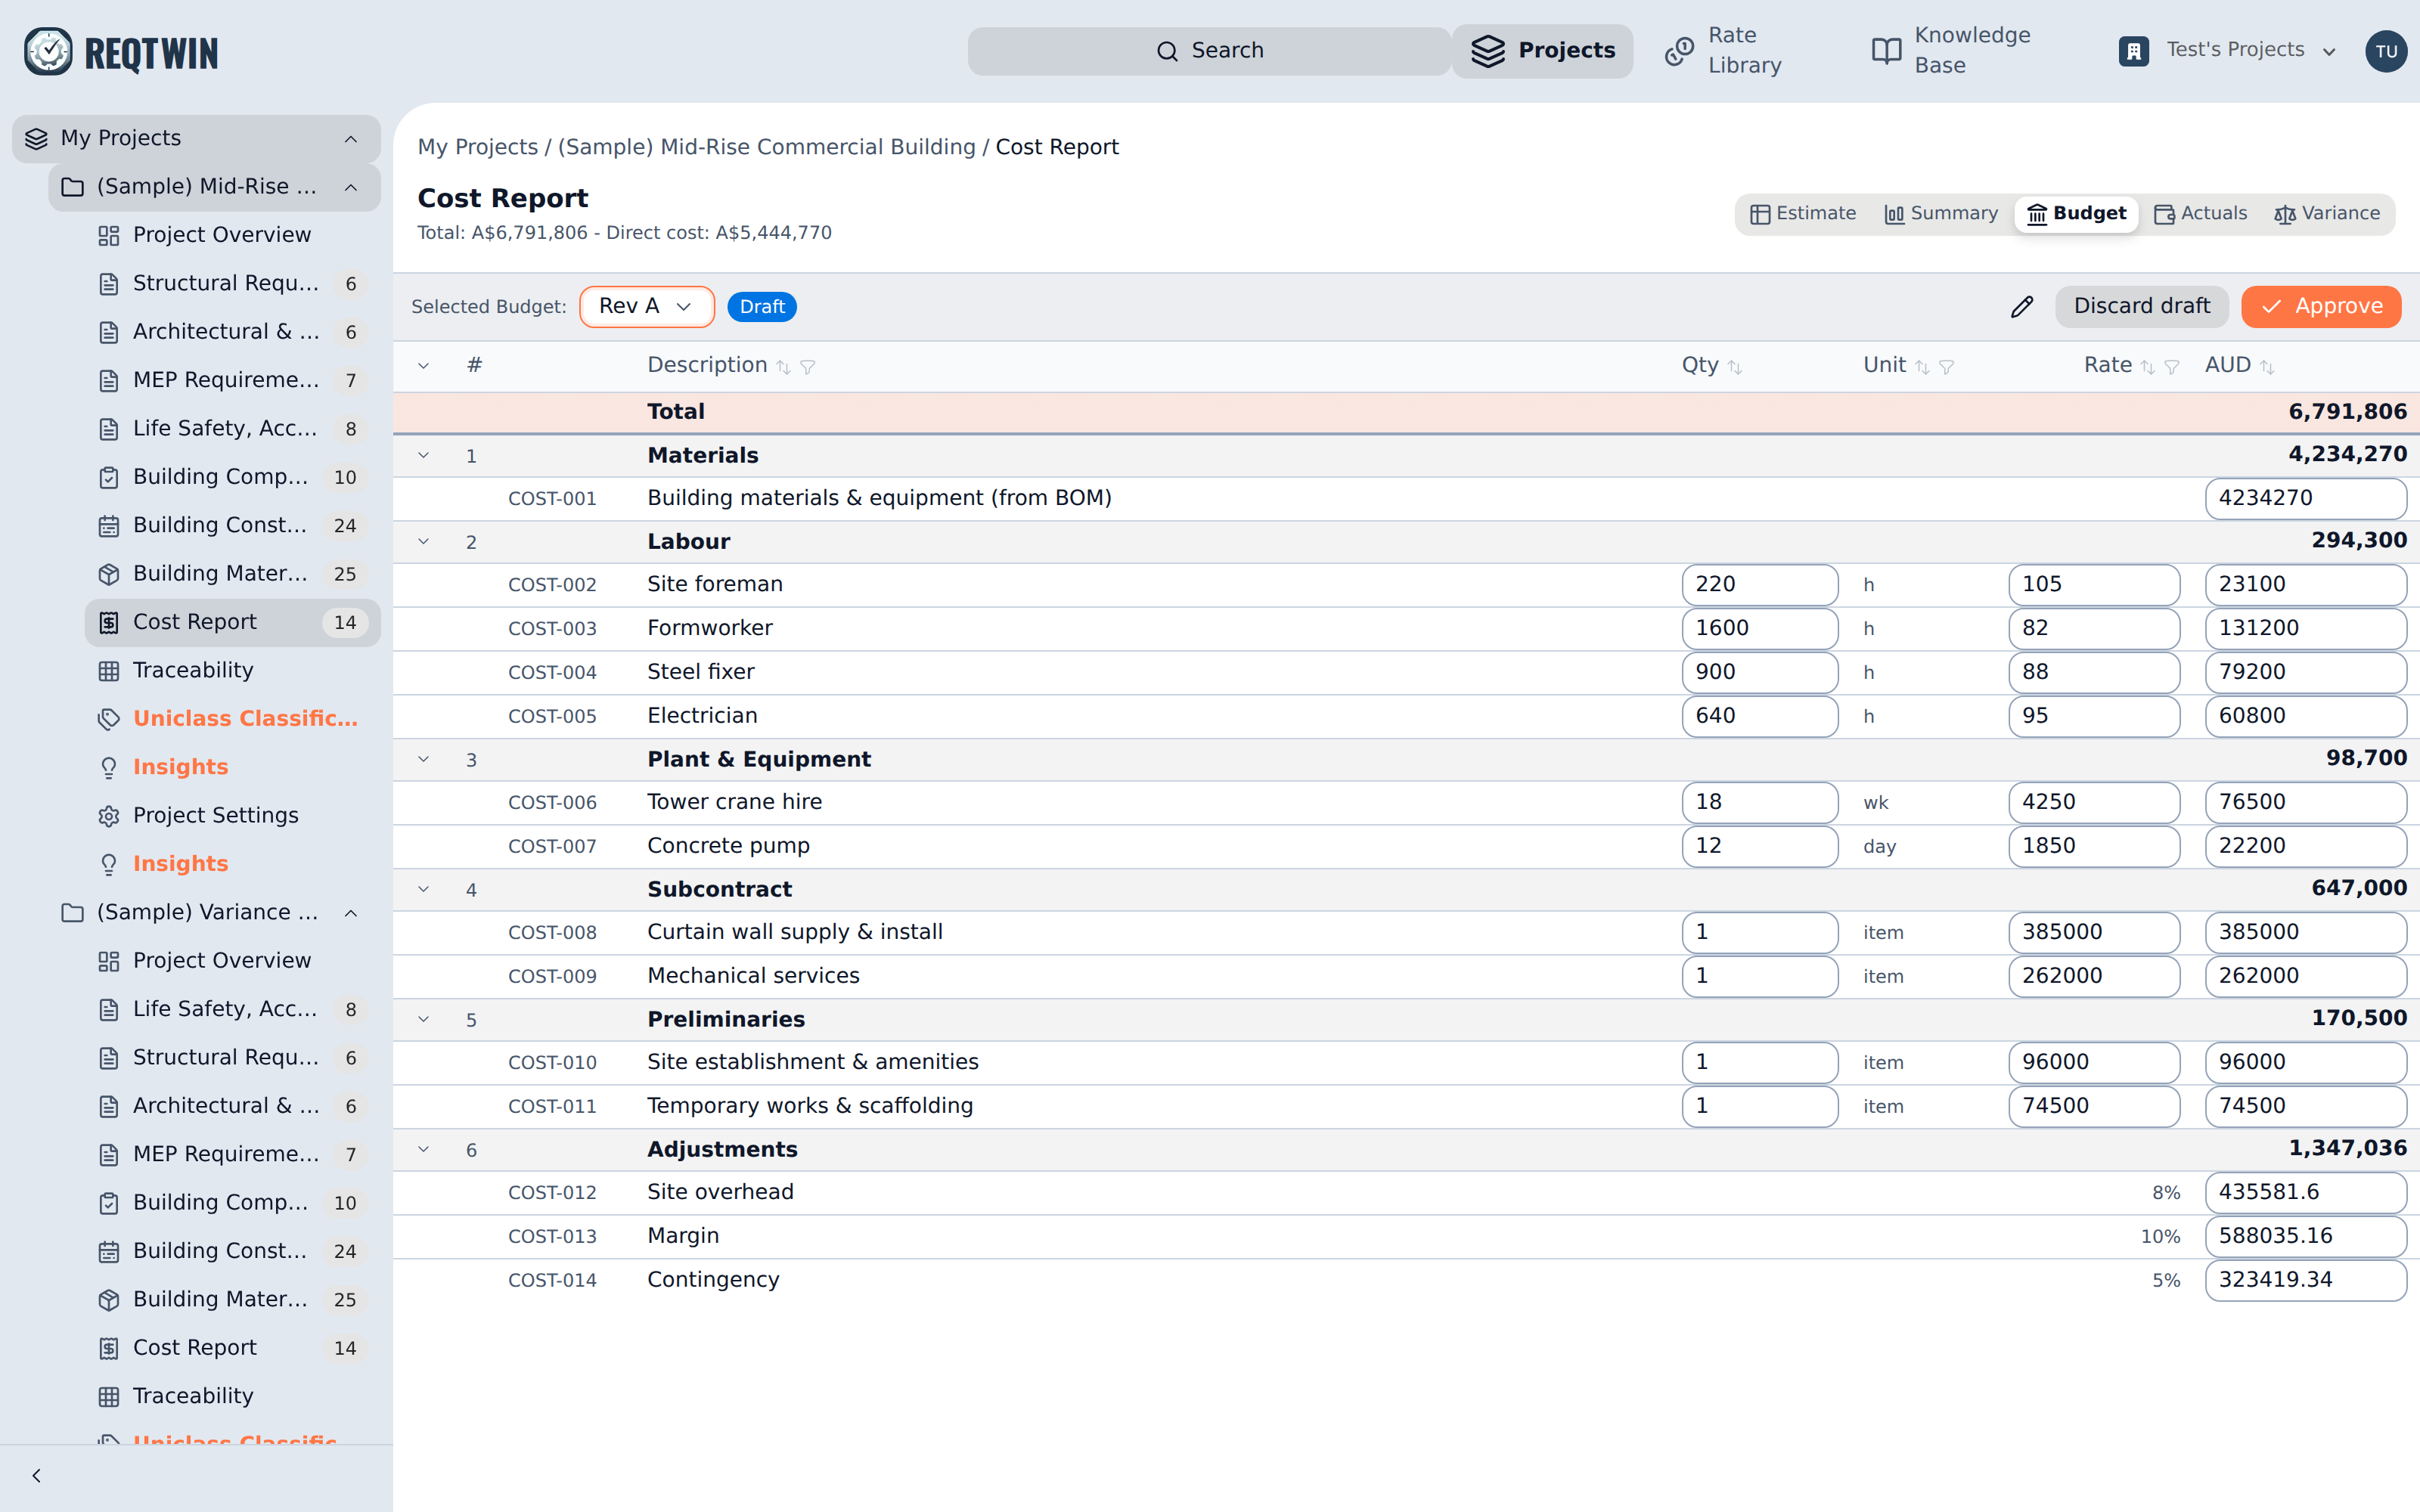Click the ReqTwin logo icon
The height and width of the screenshot is (1512, 2420).
point(48,51)
